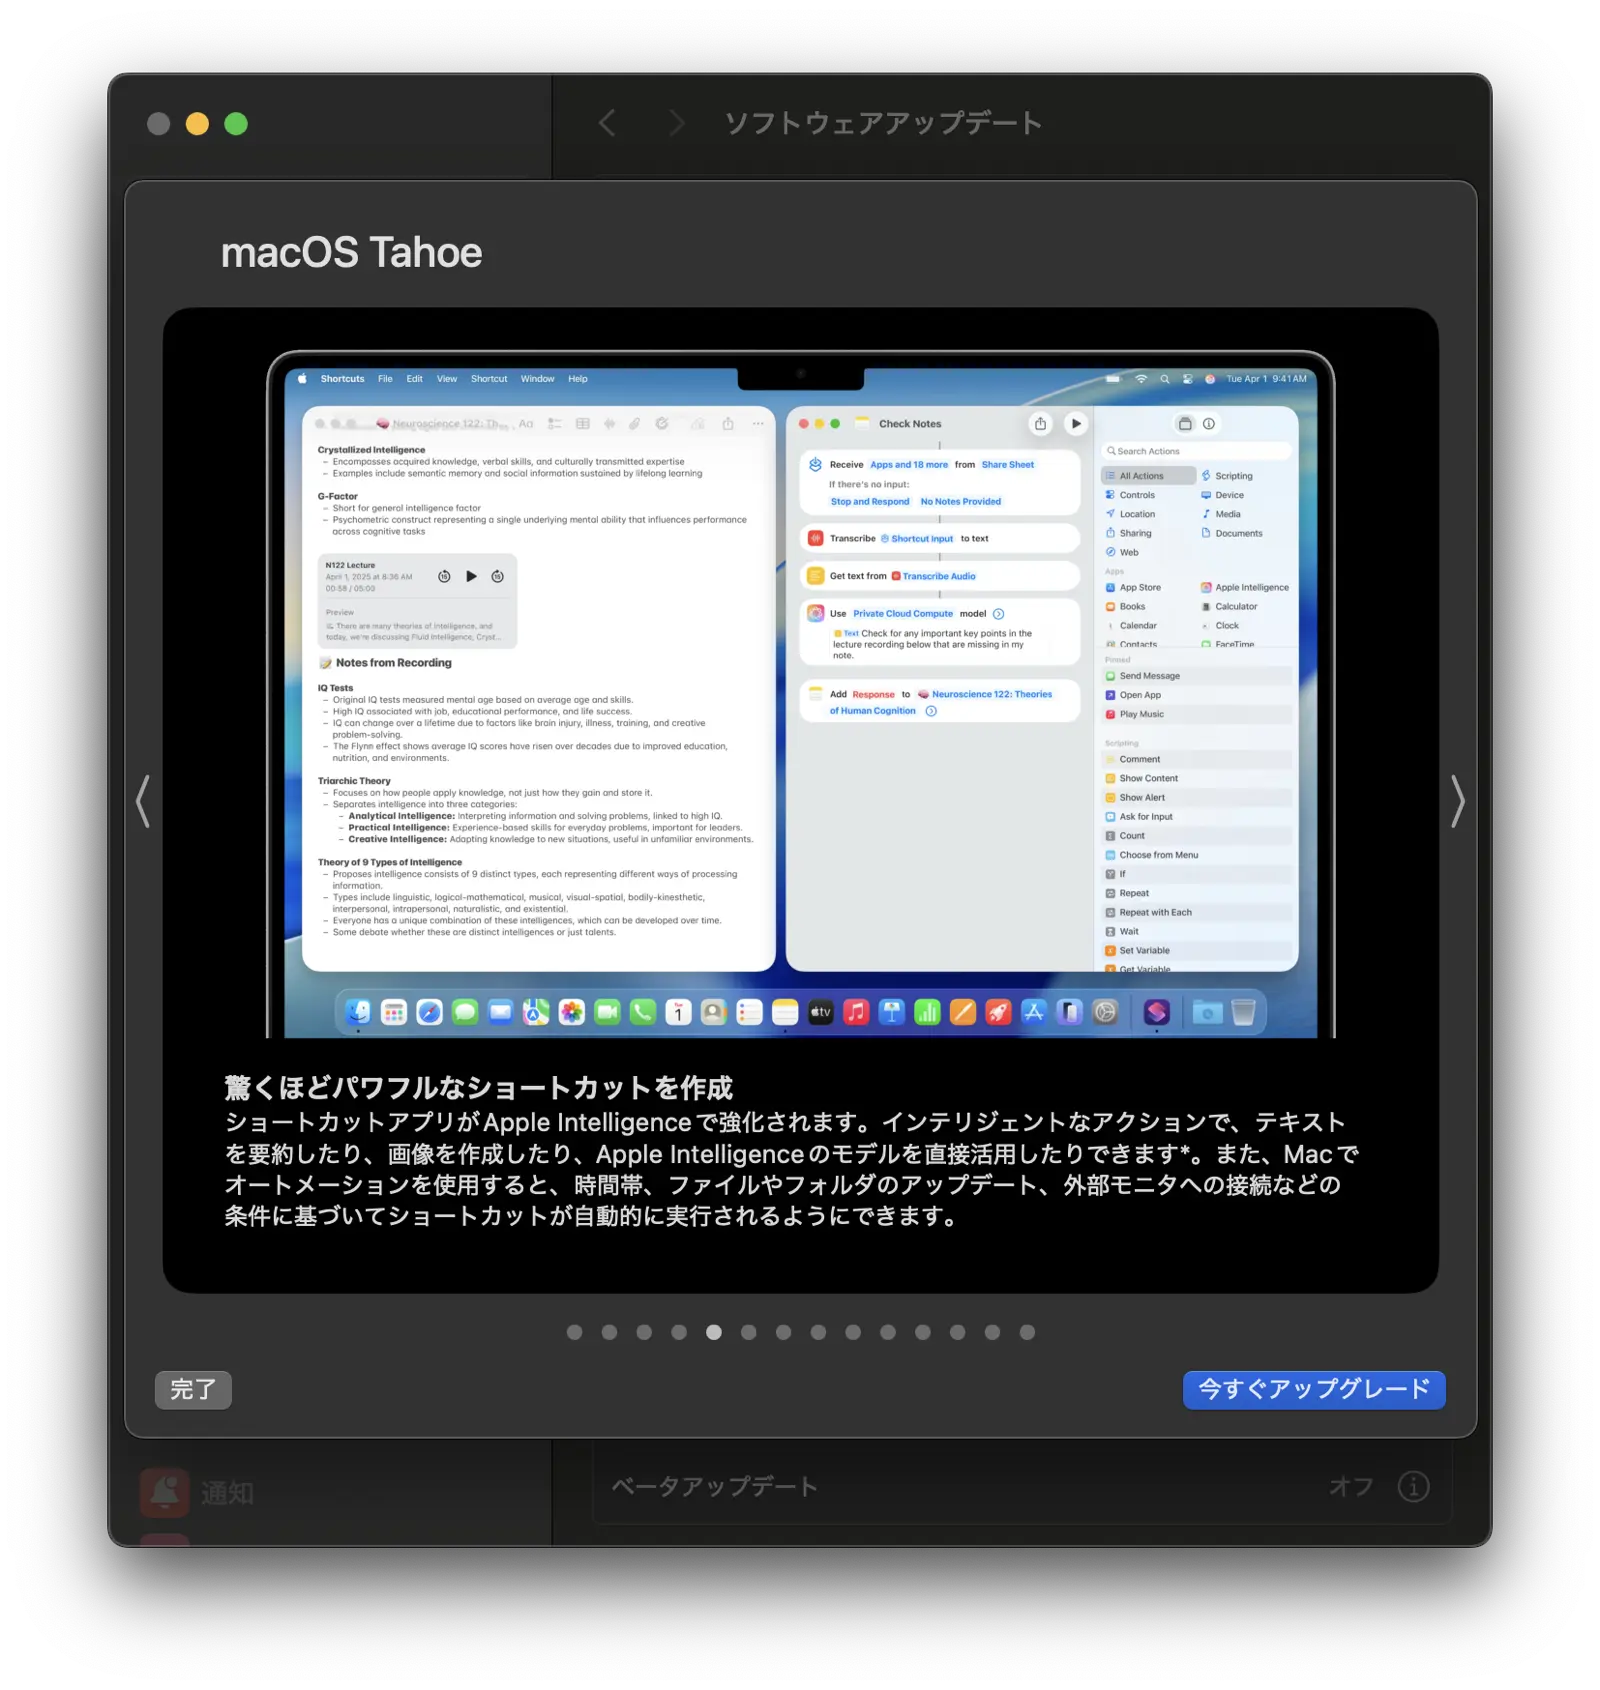Click Apple Intelligence in the preview apps list

1245,588
